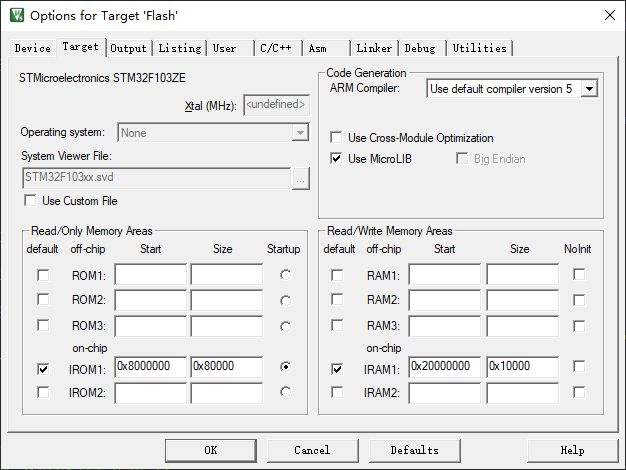Click the ROM2 Start field
Image resolution: width=626 pixels, height=470 pixels.
151,300
